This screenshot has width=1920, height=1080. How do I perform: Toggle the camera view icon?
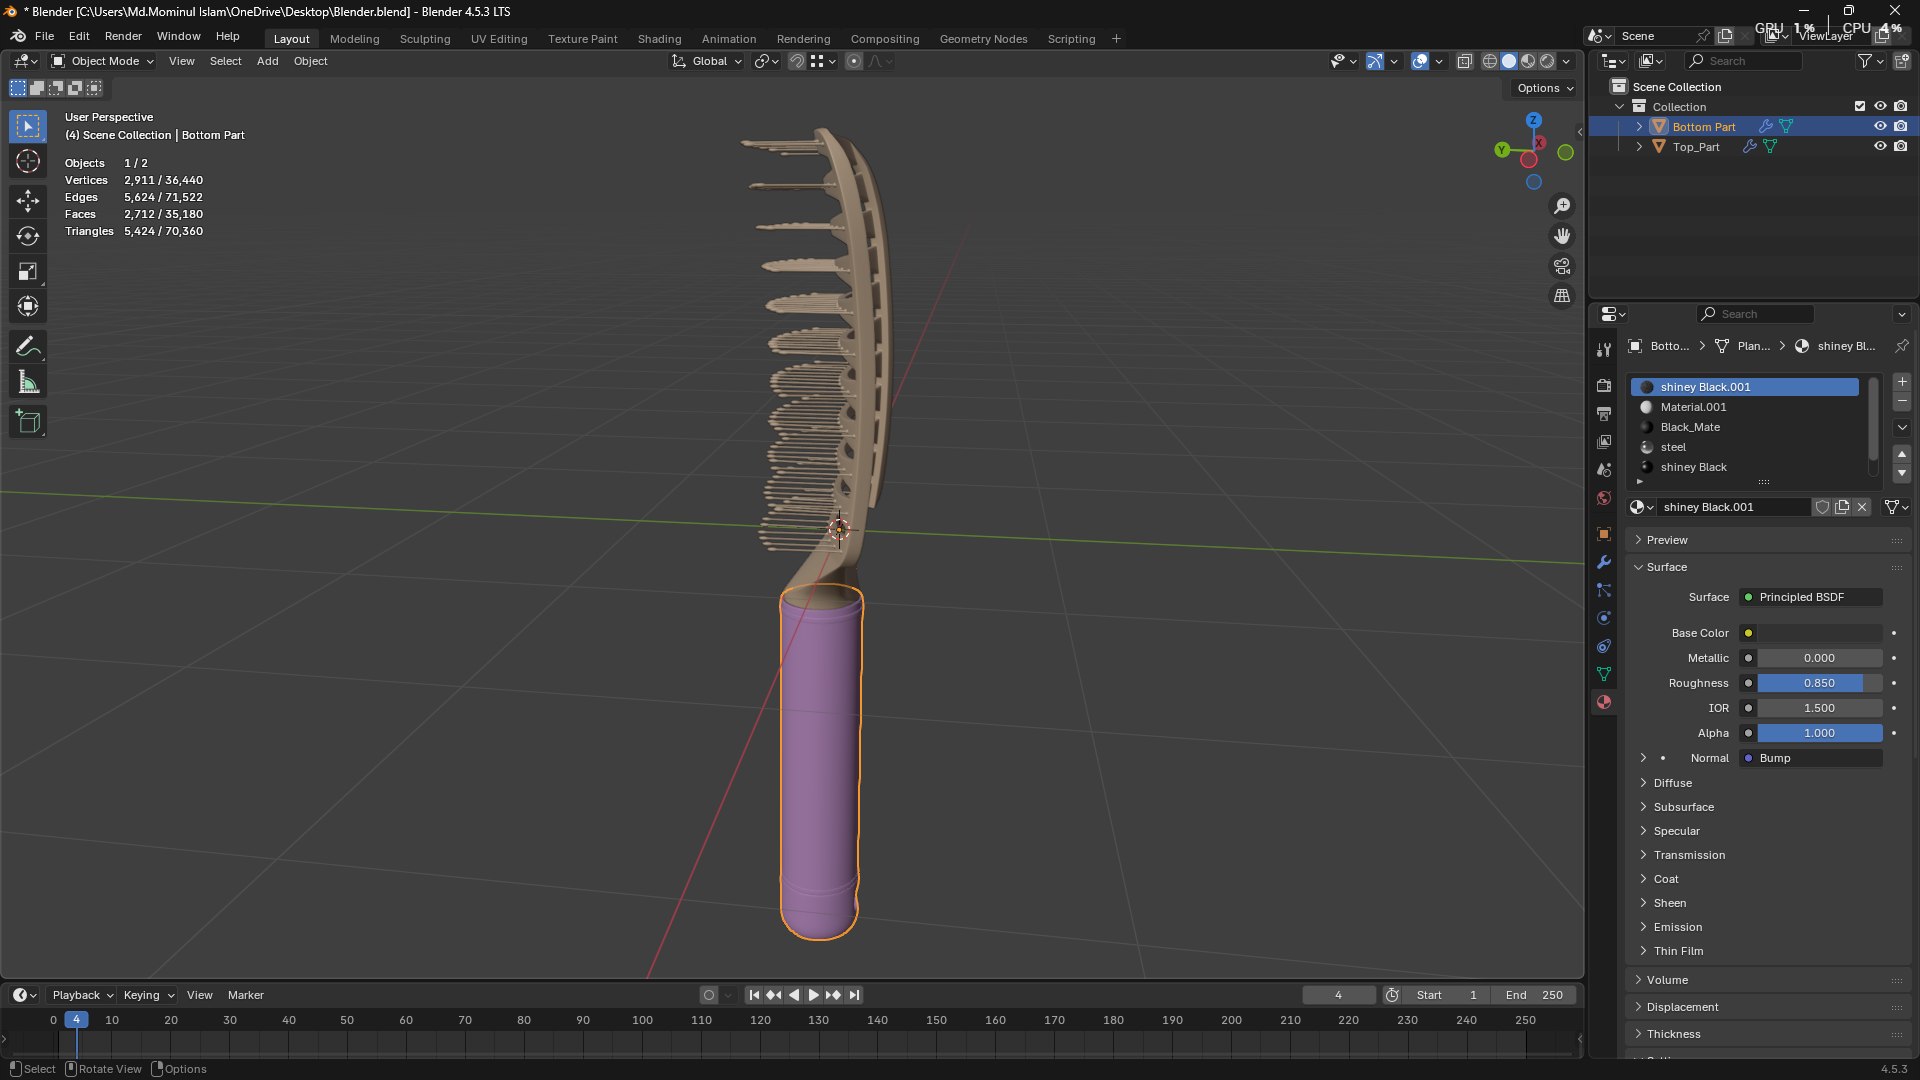click(x=1562, y=266)
